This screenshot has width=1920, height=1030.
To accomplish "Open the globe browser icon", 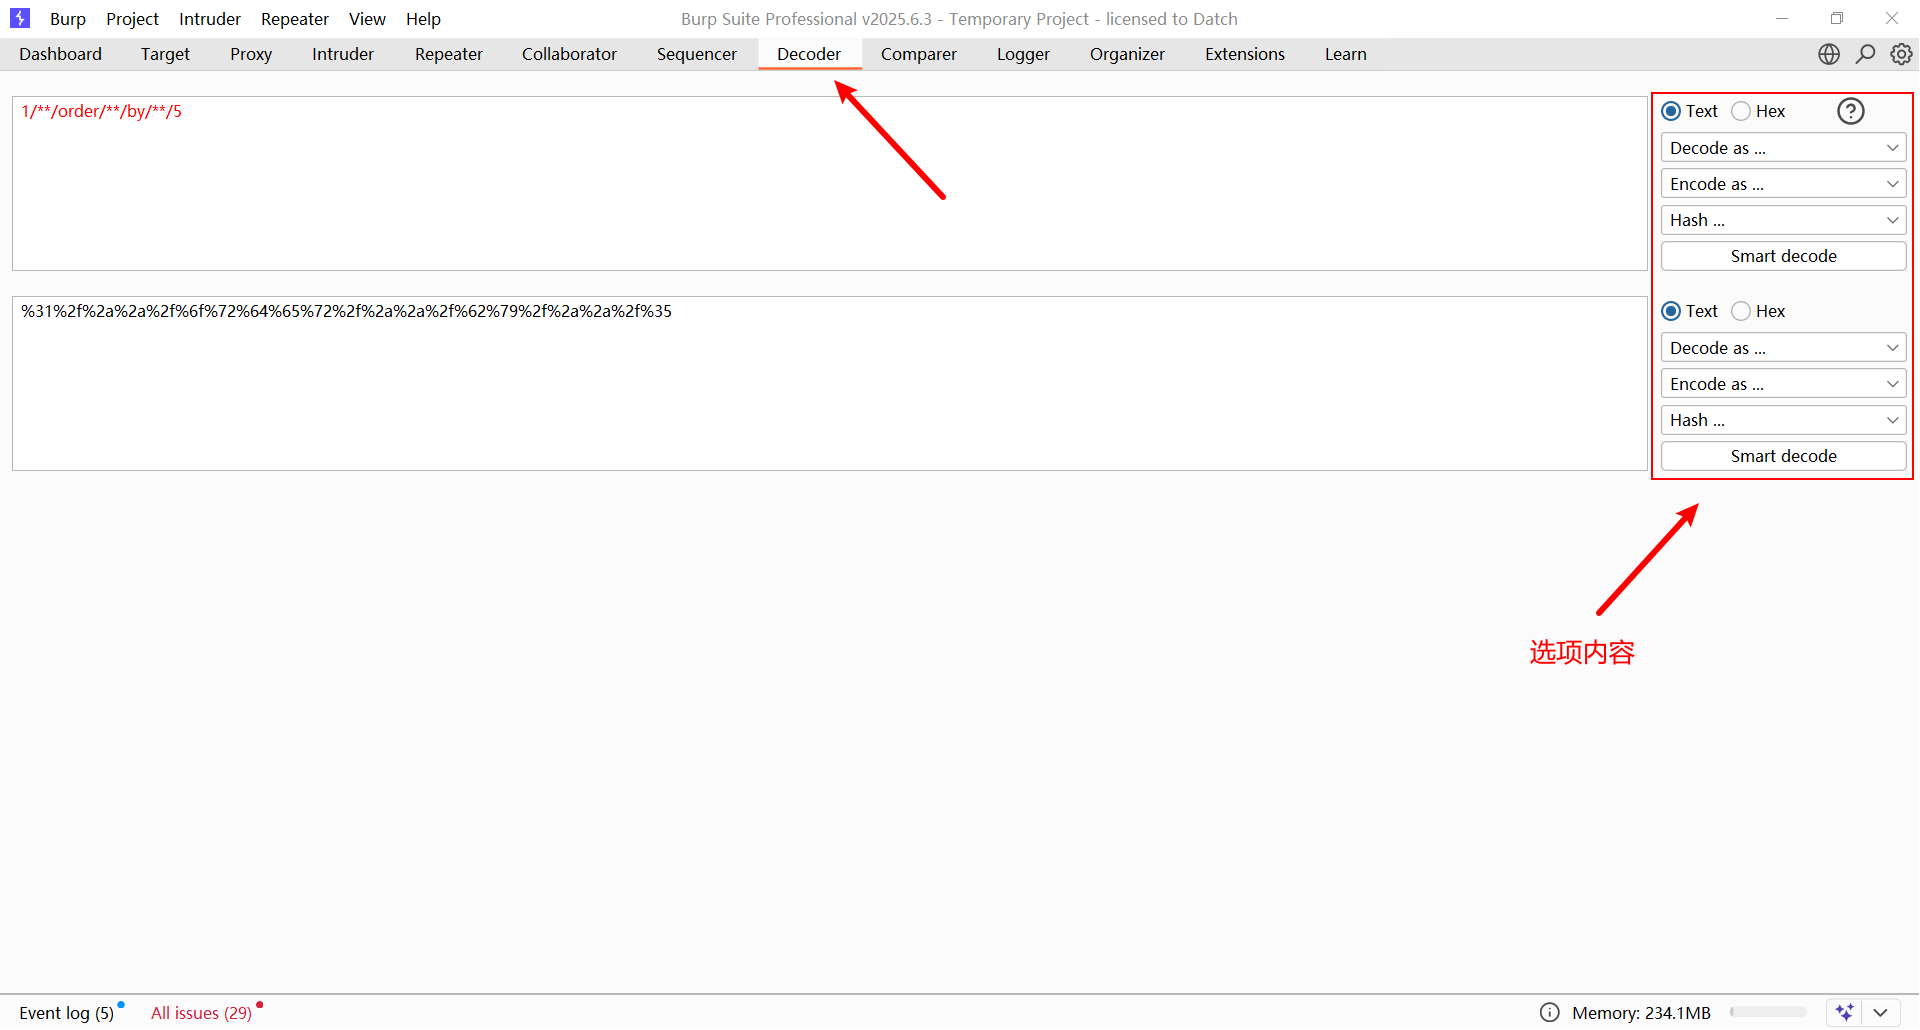I will [x=1829, y=54].
